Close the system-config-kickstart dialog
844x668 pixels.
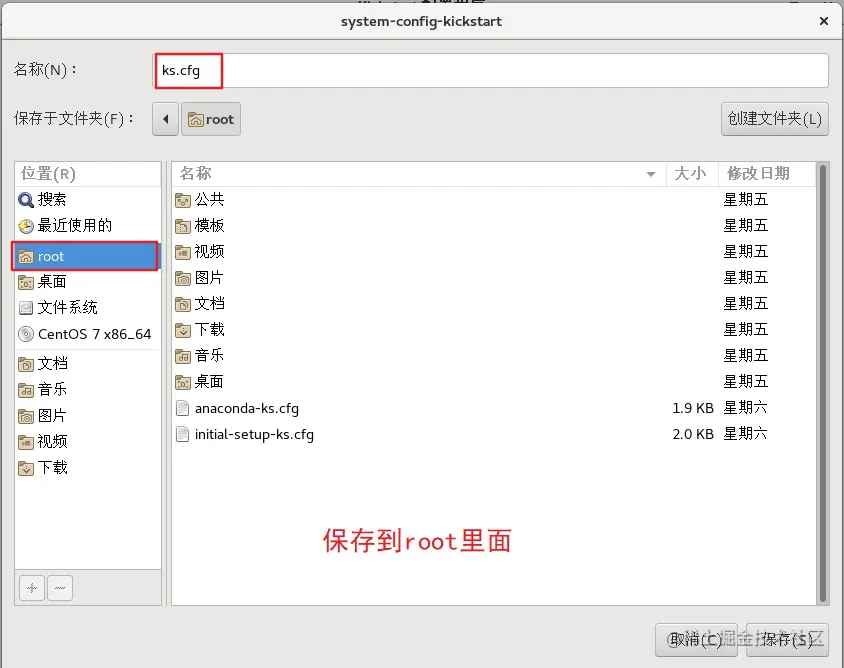824,21
